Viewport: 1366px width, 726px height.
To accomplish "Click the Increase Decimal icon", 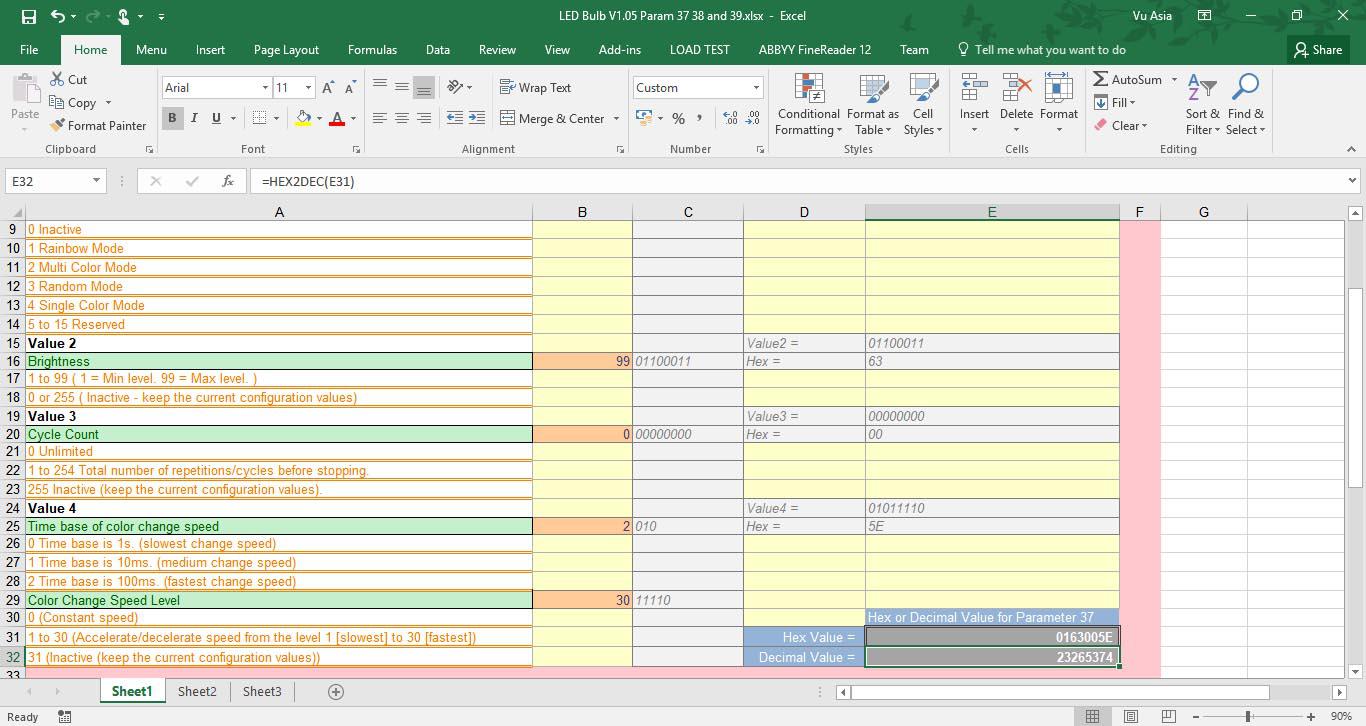I will click(x=729, y=118).
